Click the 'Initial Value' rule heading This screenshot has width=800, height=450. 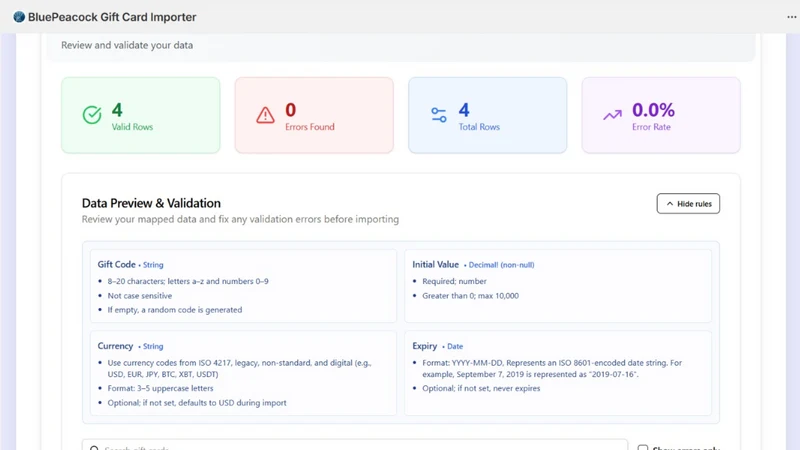pos(435,264)
